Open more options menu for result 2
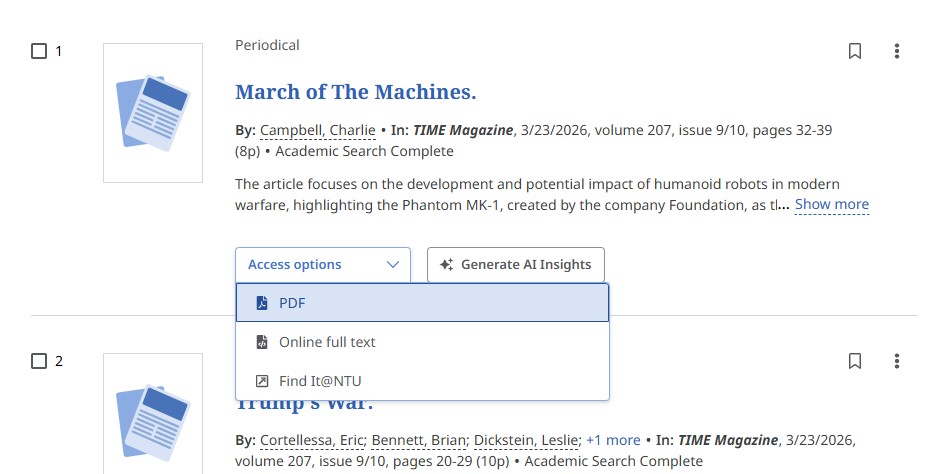This screenshot has height=474, width=931. [897, 361]
